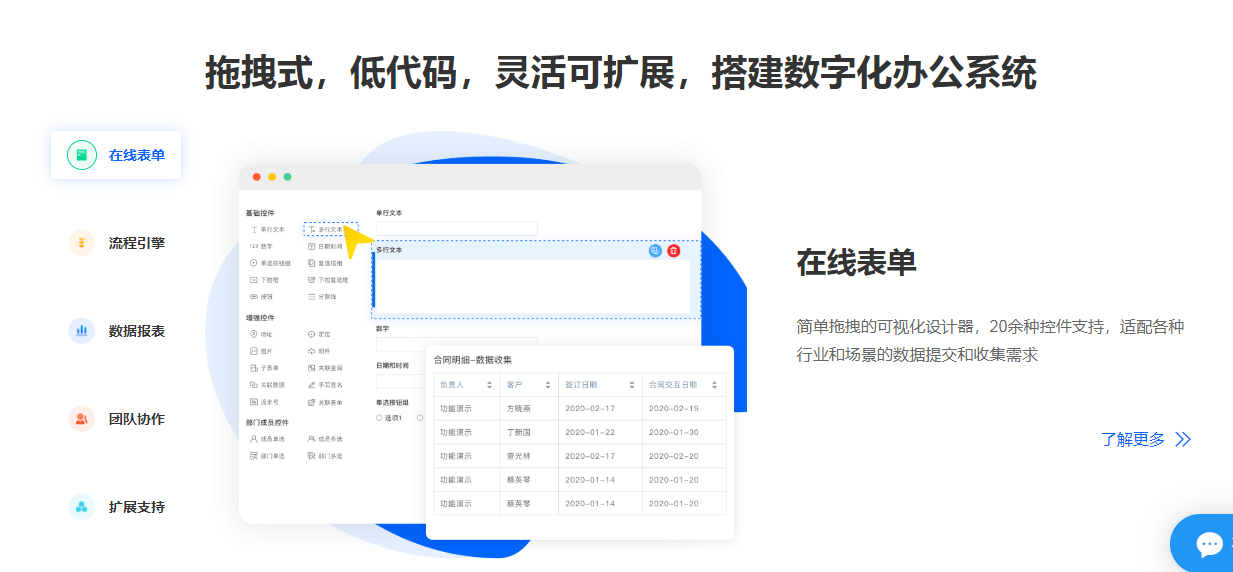Sort the table by 合同交互日期 column arrows

[x=715, y=385]
